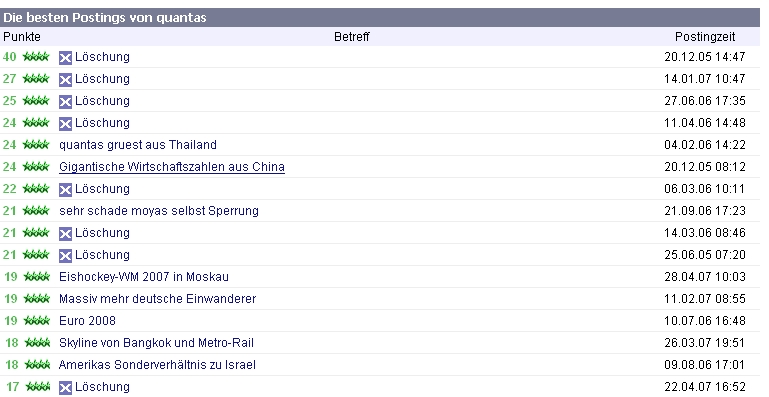The height and width of the screenshot is (397, 769).
Task: Click the X icon on the 17-point posting
Action: (65, 388)
